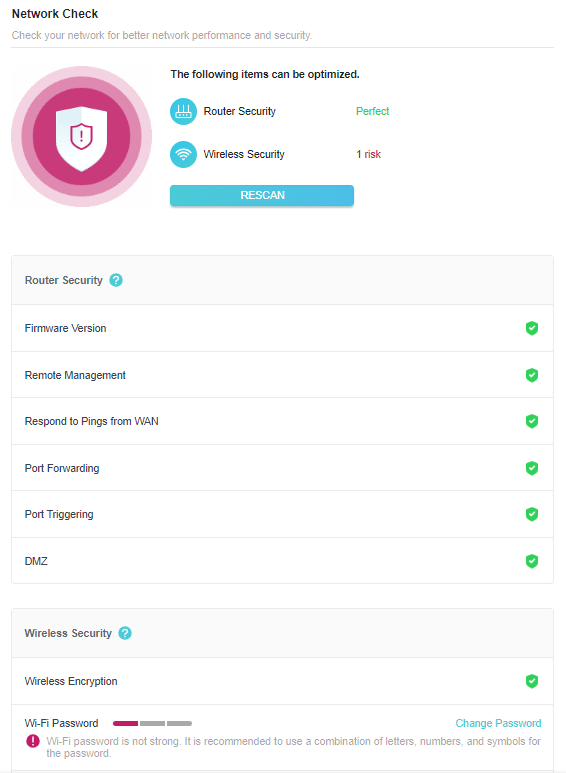Select the 'DMZ' row label

point(36,561)
